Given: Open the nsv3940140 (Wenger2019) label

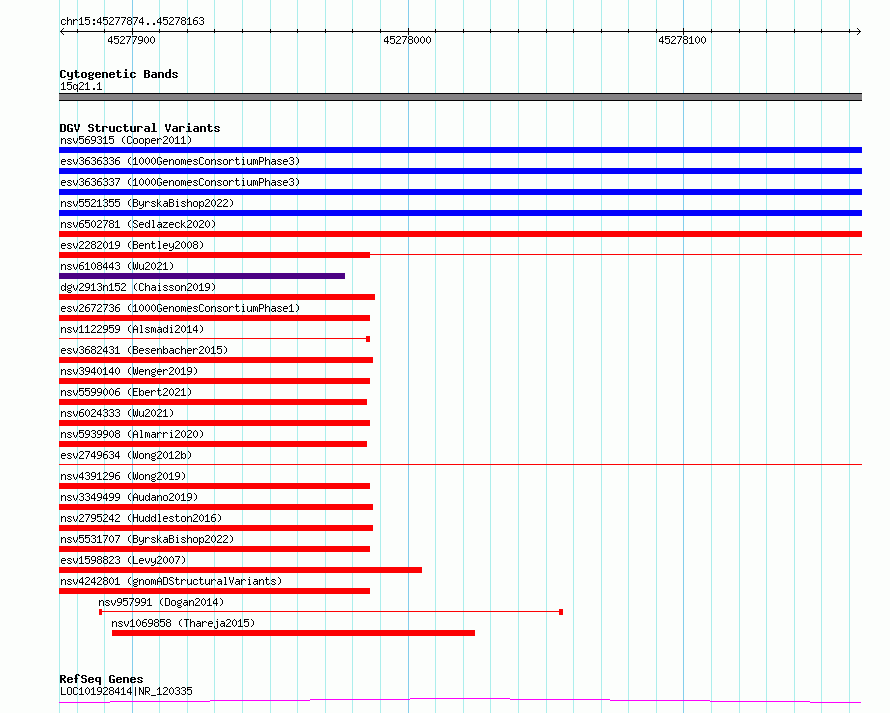Looking at the screenshot, I should tap(129, 371).
